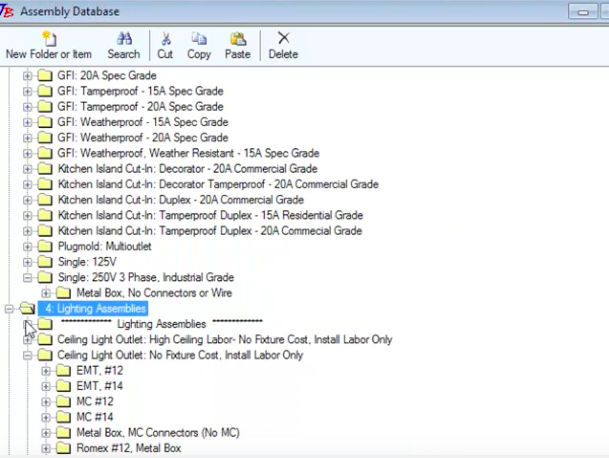Click the Paste clipboard icon

[238, 38]
